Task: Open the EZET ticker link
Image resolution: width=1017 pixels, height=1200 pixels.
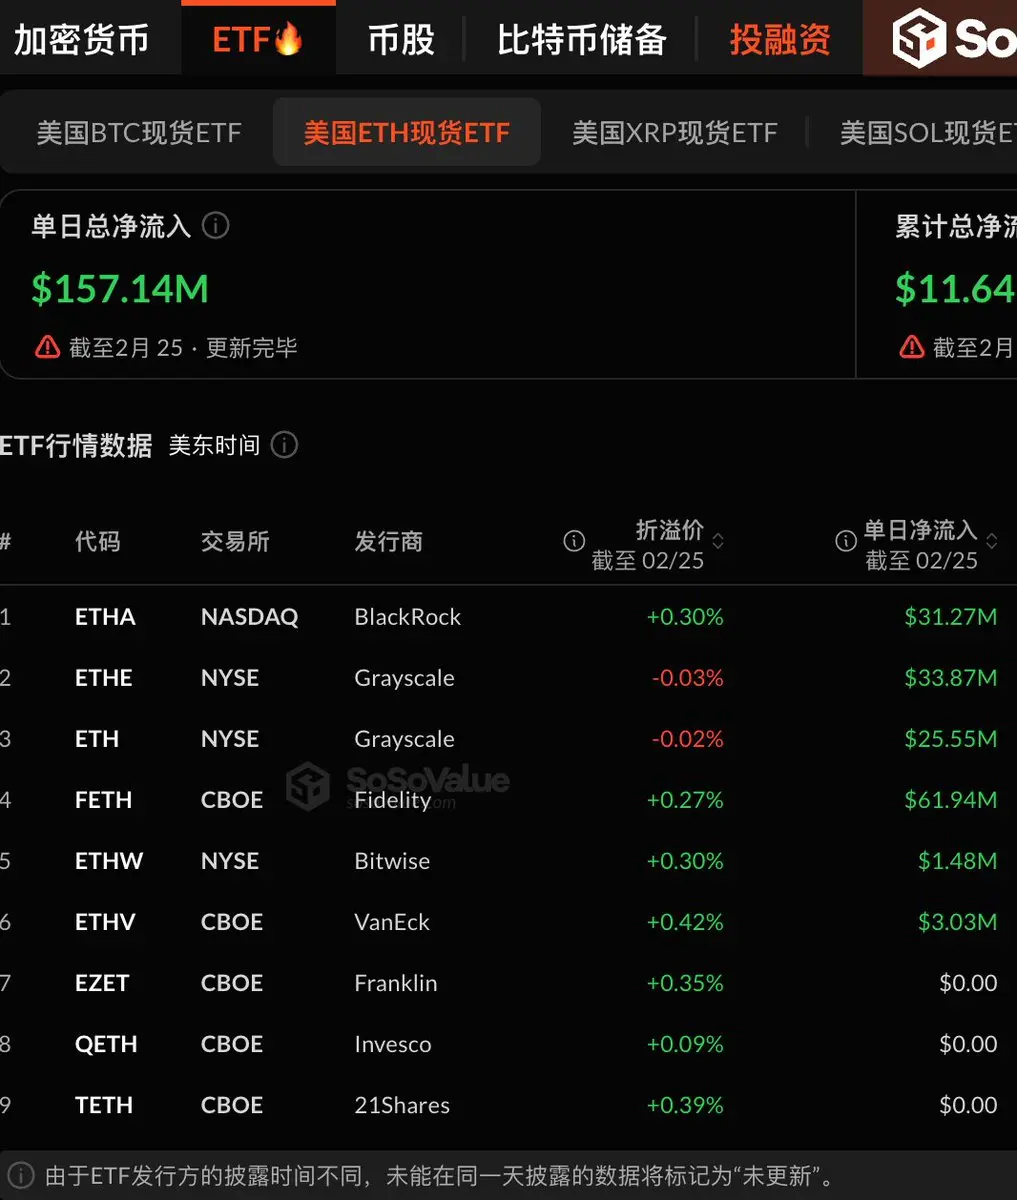Action: tap(102, 983)
